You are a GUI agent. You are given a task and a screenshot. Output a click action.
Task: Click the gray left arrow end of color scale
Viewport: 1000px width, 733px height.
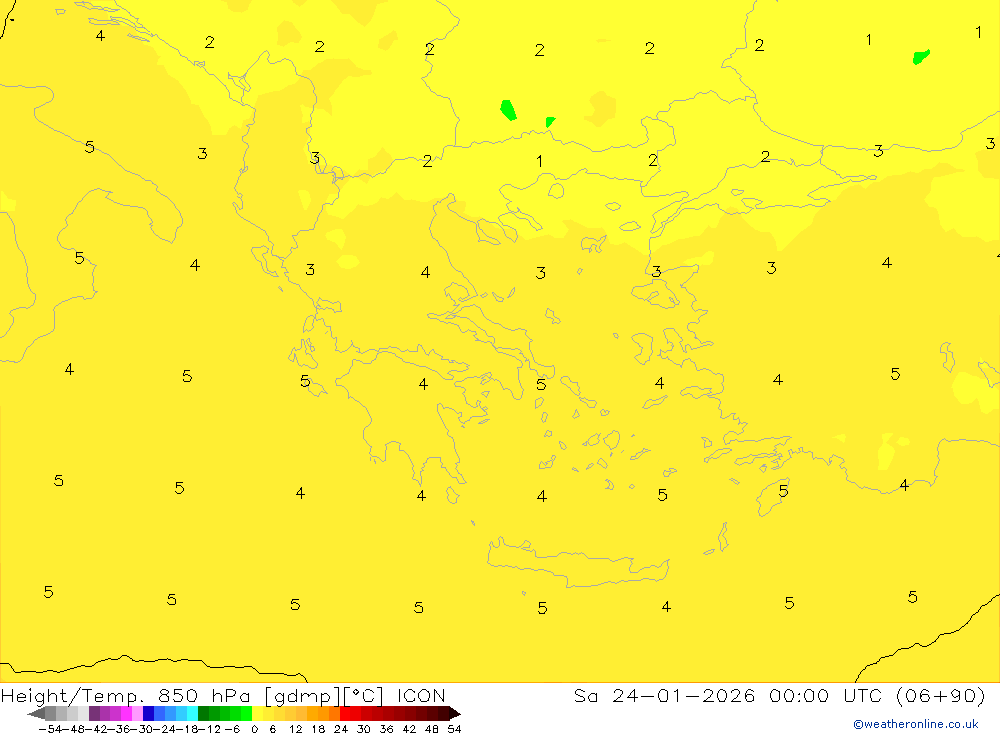click(37, 713)
